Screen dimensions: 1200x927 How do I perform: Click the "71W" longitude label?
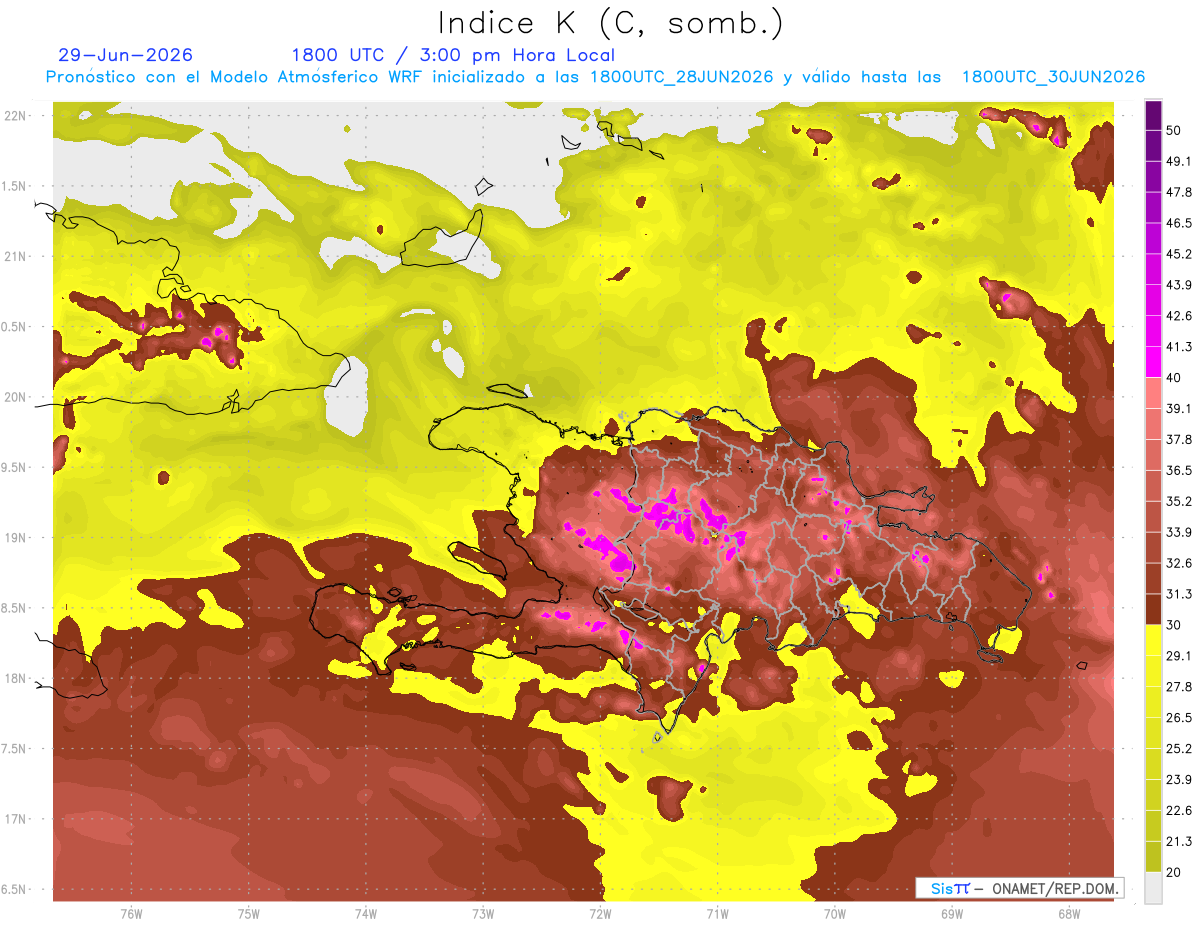coord(717,914)
